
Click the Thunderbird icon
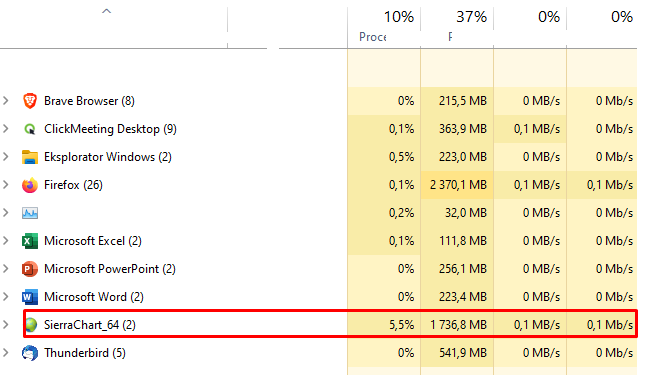(30, 353)
